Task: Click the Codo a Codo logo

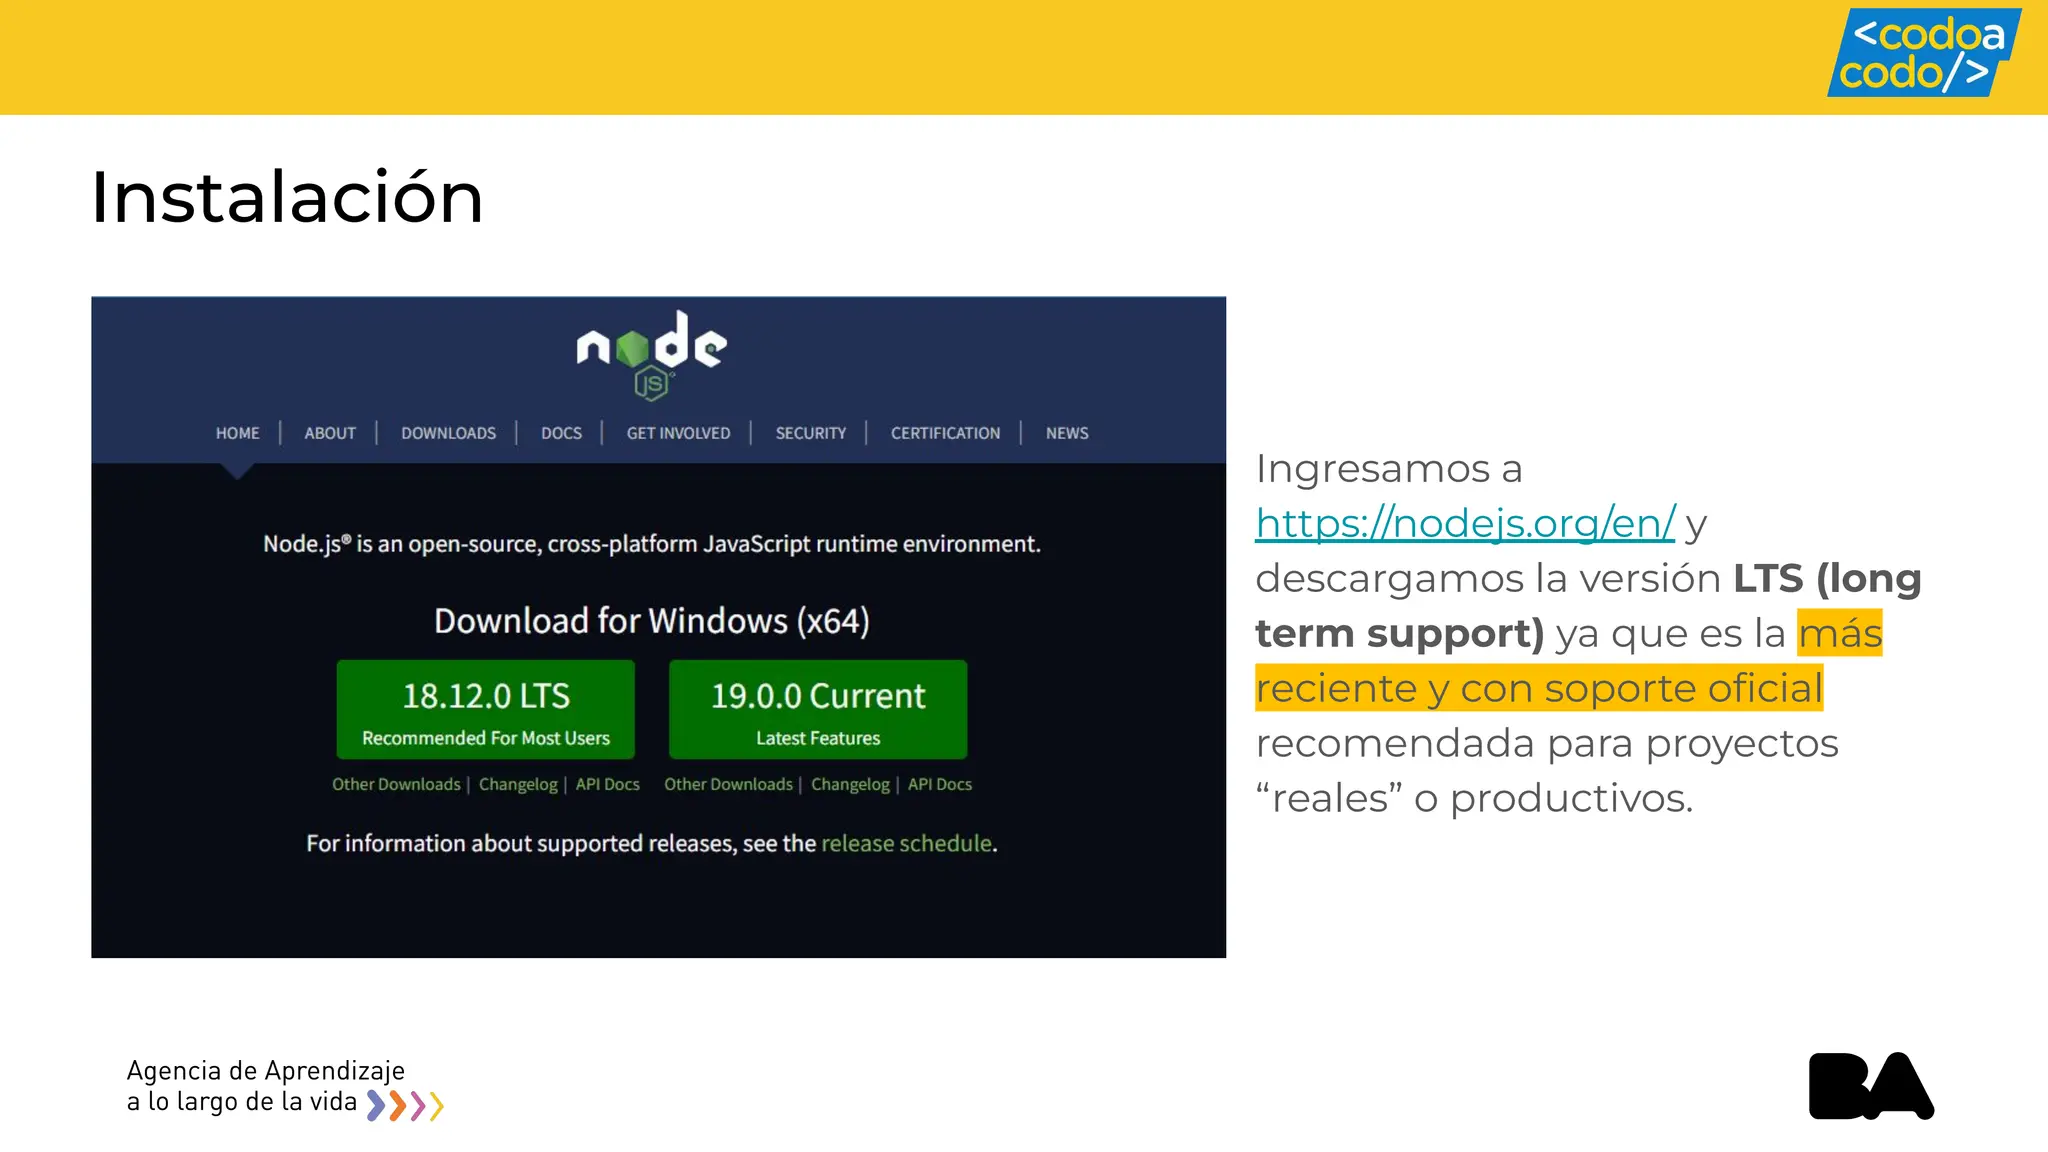Action: point(1924,53)
